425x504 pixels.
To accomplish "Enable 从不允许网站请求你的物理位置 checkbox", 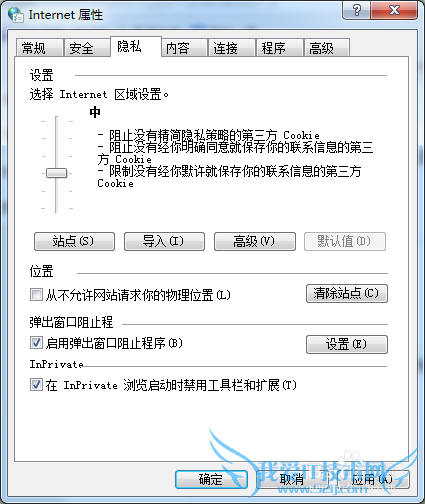I will click(36, 295).
